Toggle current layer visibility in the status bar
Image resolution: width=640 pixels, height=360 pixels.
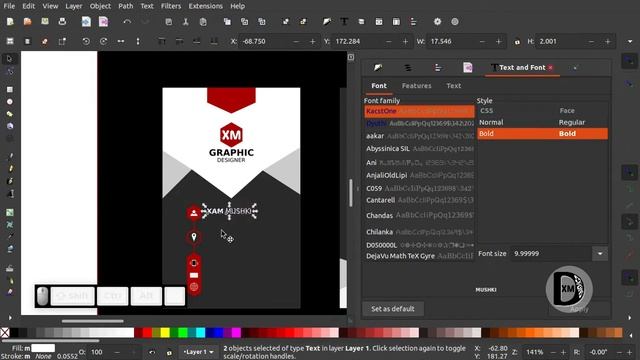pyautogui.click(x=152, y=352)
